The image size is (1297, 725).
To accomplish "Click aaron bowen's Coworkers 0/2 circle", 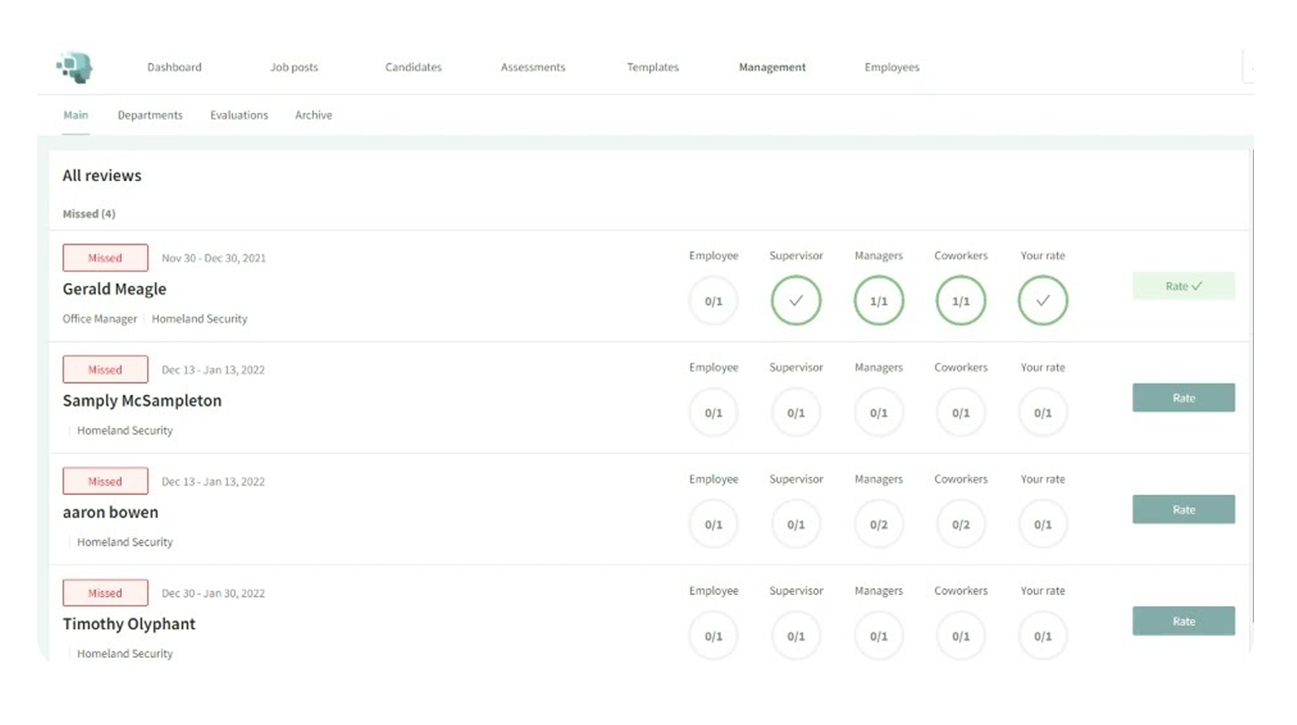I will click(x=961, y=524).
